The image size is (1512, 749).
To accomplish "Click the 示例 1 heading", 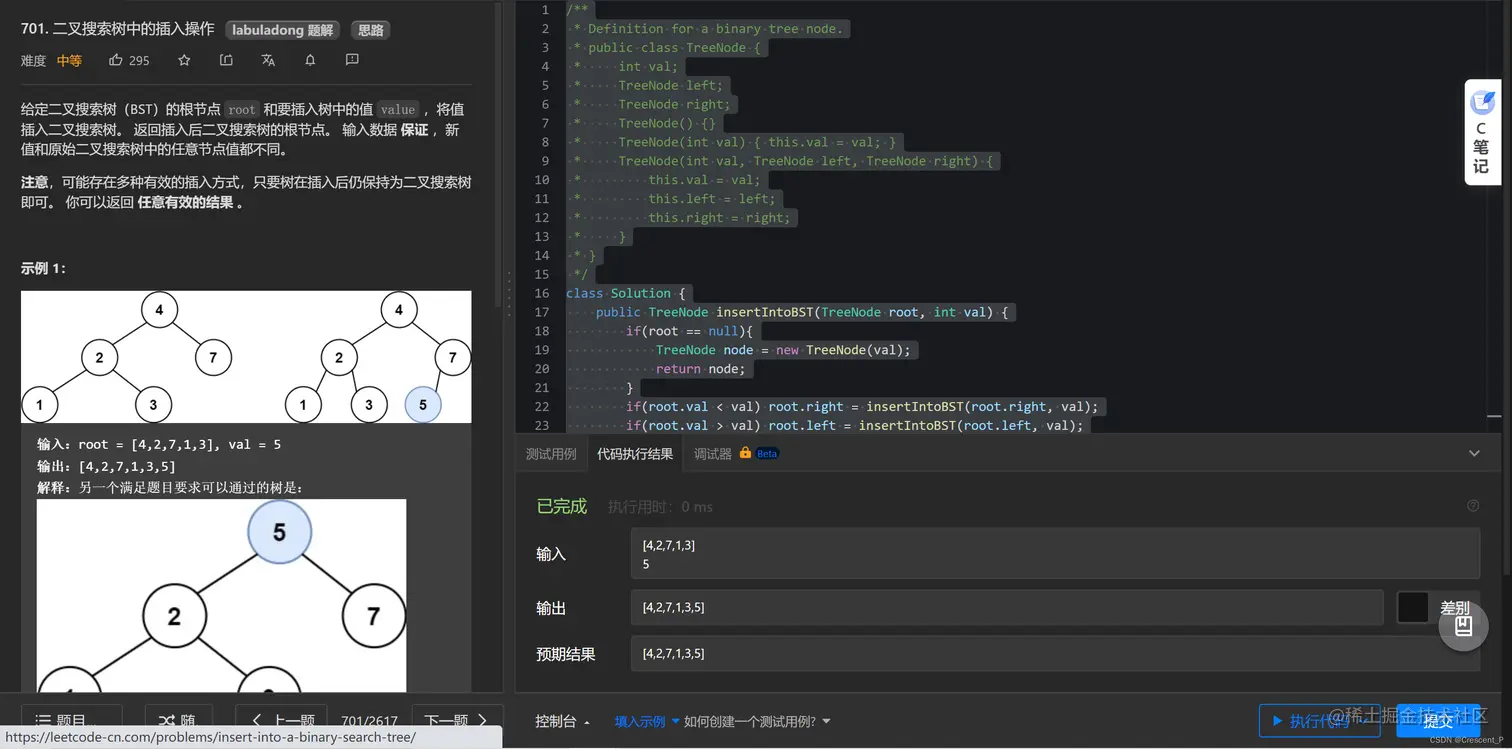I will (x=43, y=268).
